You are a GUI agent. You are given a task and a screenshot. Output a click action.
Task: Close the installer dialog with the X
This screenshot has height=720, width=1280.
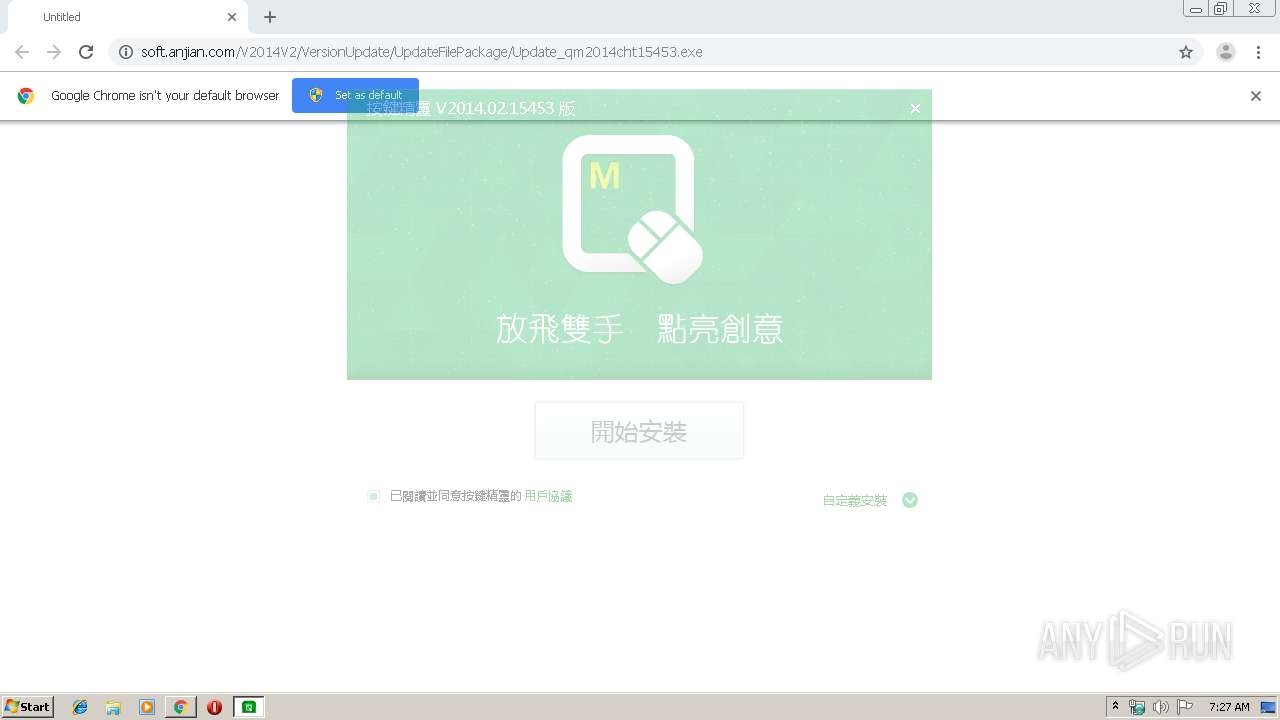tap(915, 108)
